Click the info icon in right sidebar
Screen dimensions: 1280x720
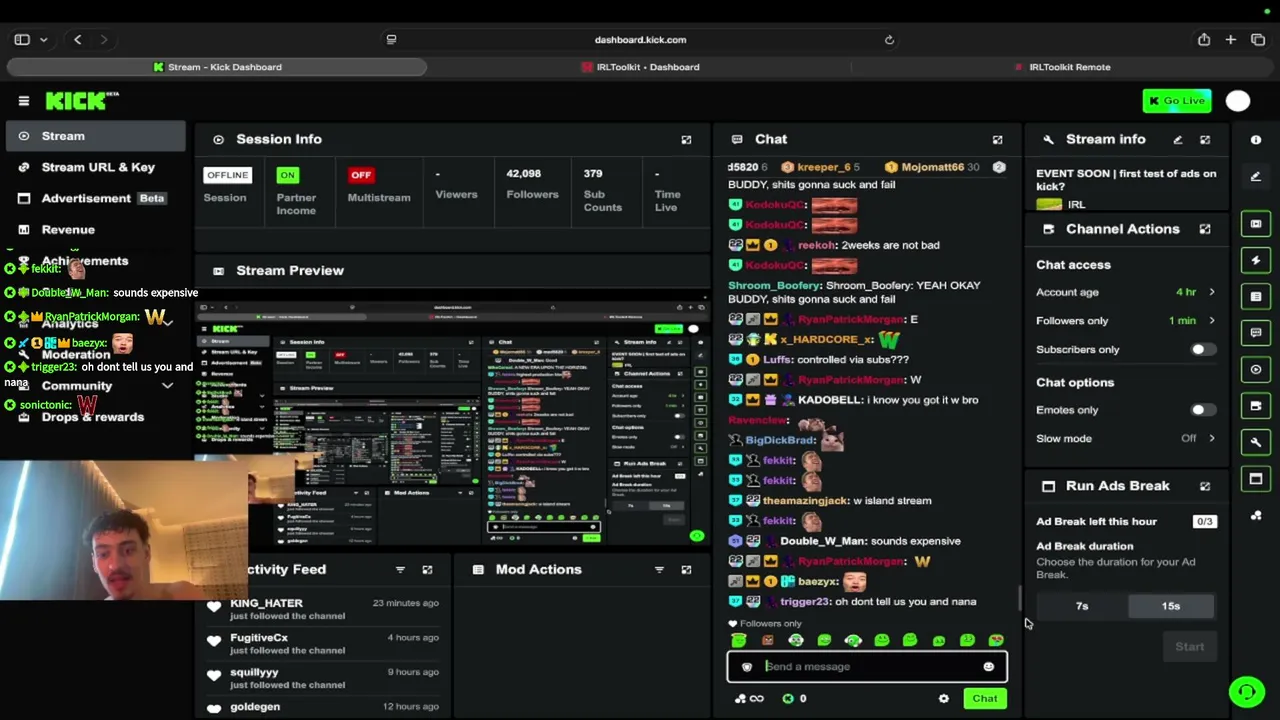(1256, 140)
